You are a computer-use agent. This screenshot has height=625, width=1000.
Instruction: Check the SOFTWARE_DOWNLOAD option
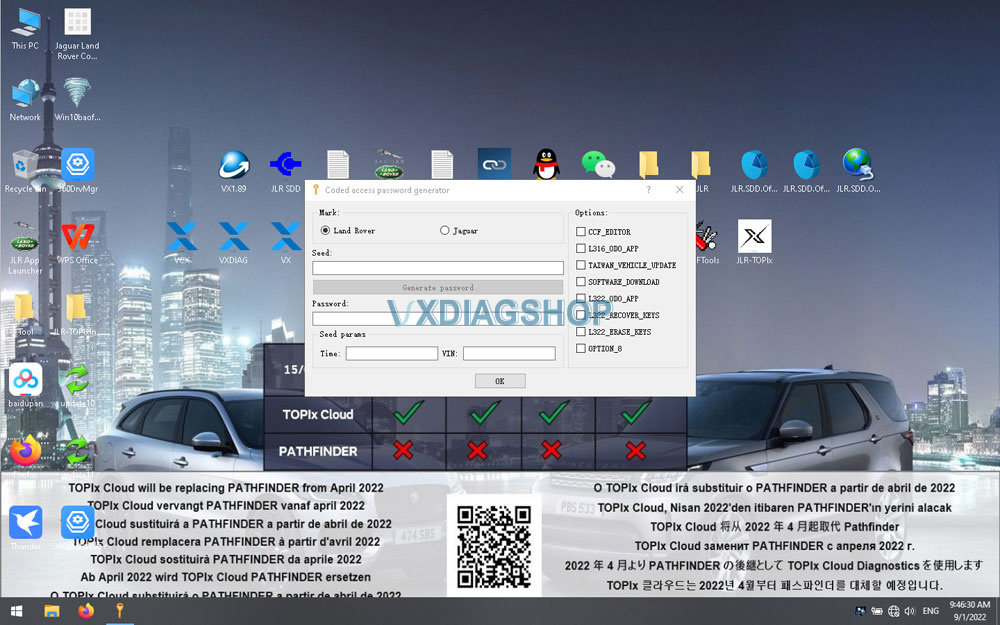point(580,281)
